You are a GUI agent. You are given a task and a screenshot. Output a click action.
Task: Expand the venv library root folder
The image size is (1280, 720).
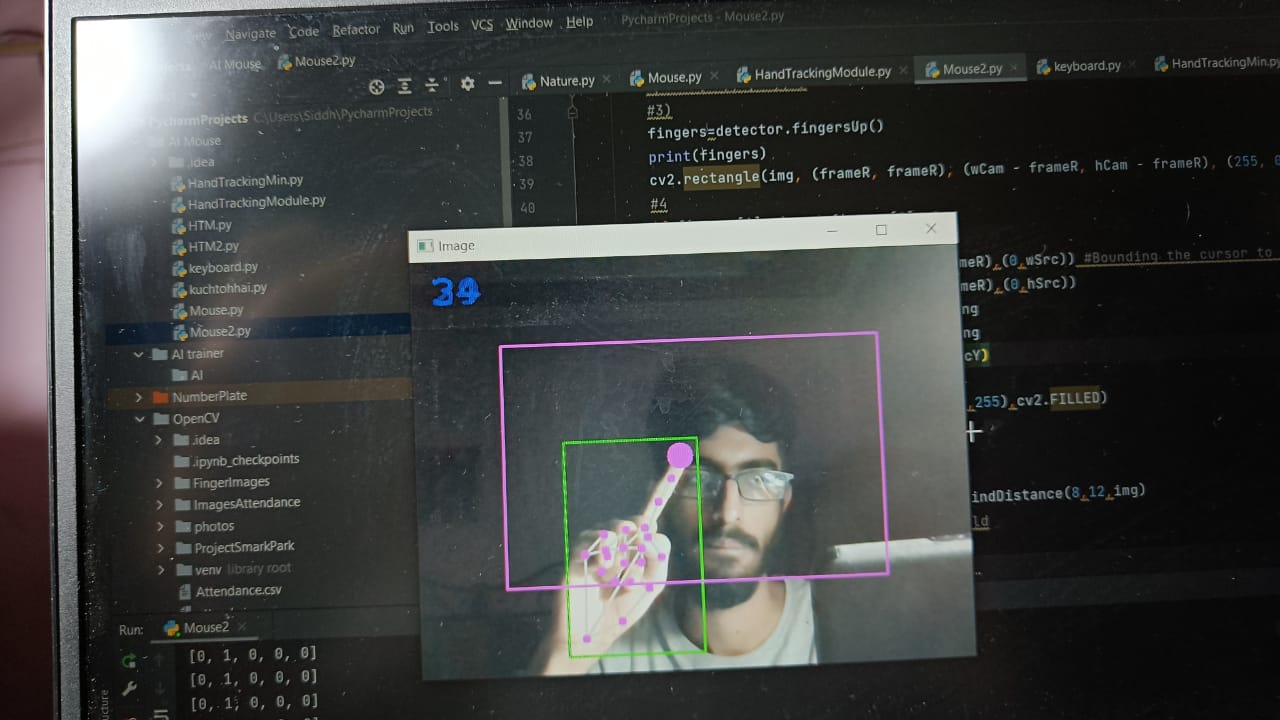160,568
